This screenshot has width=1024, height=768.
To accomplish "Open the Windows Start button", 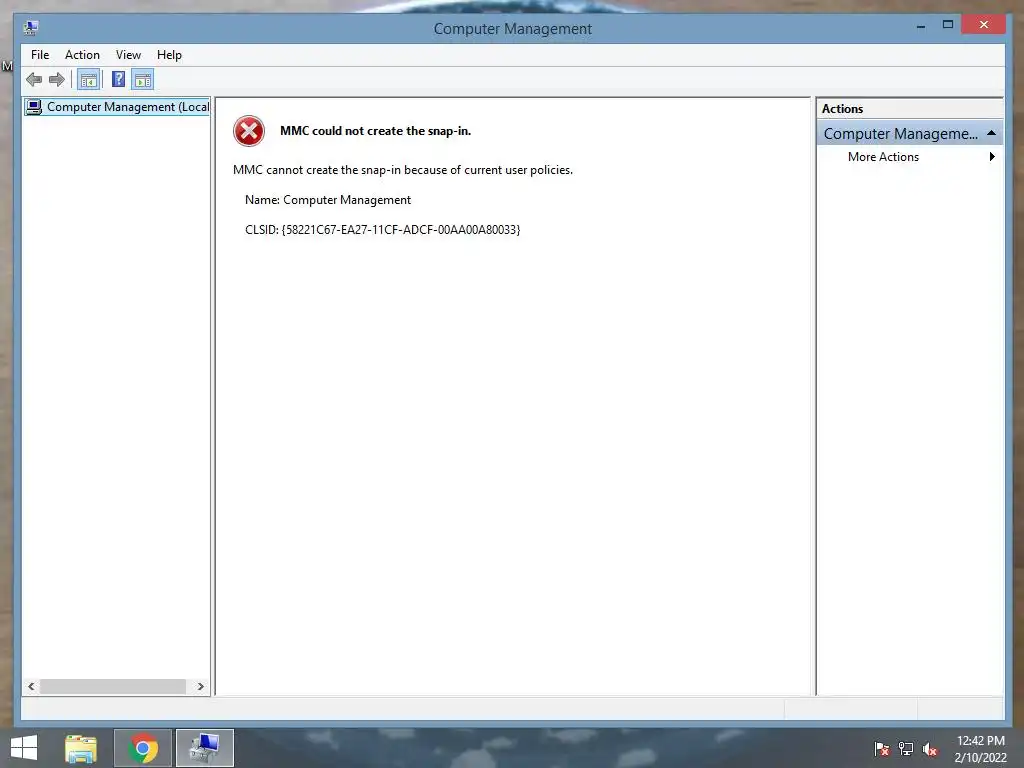I will [24, 748].
